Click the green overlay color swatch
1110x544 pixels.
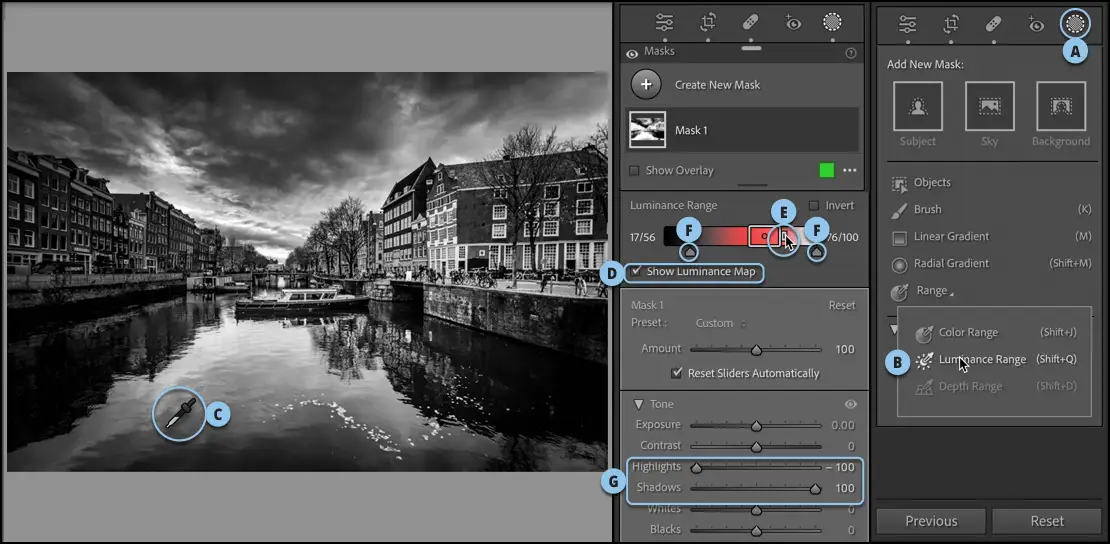826,171
